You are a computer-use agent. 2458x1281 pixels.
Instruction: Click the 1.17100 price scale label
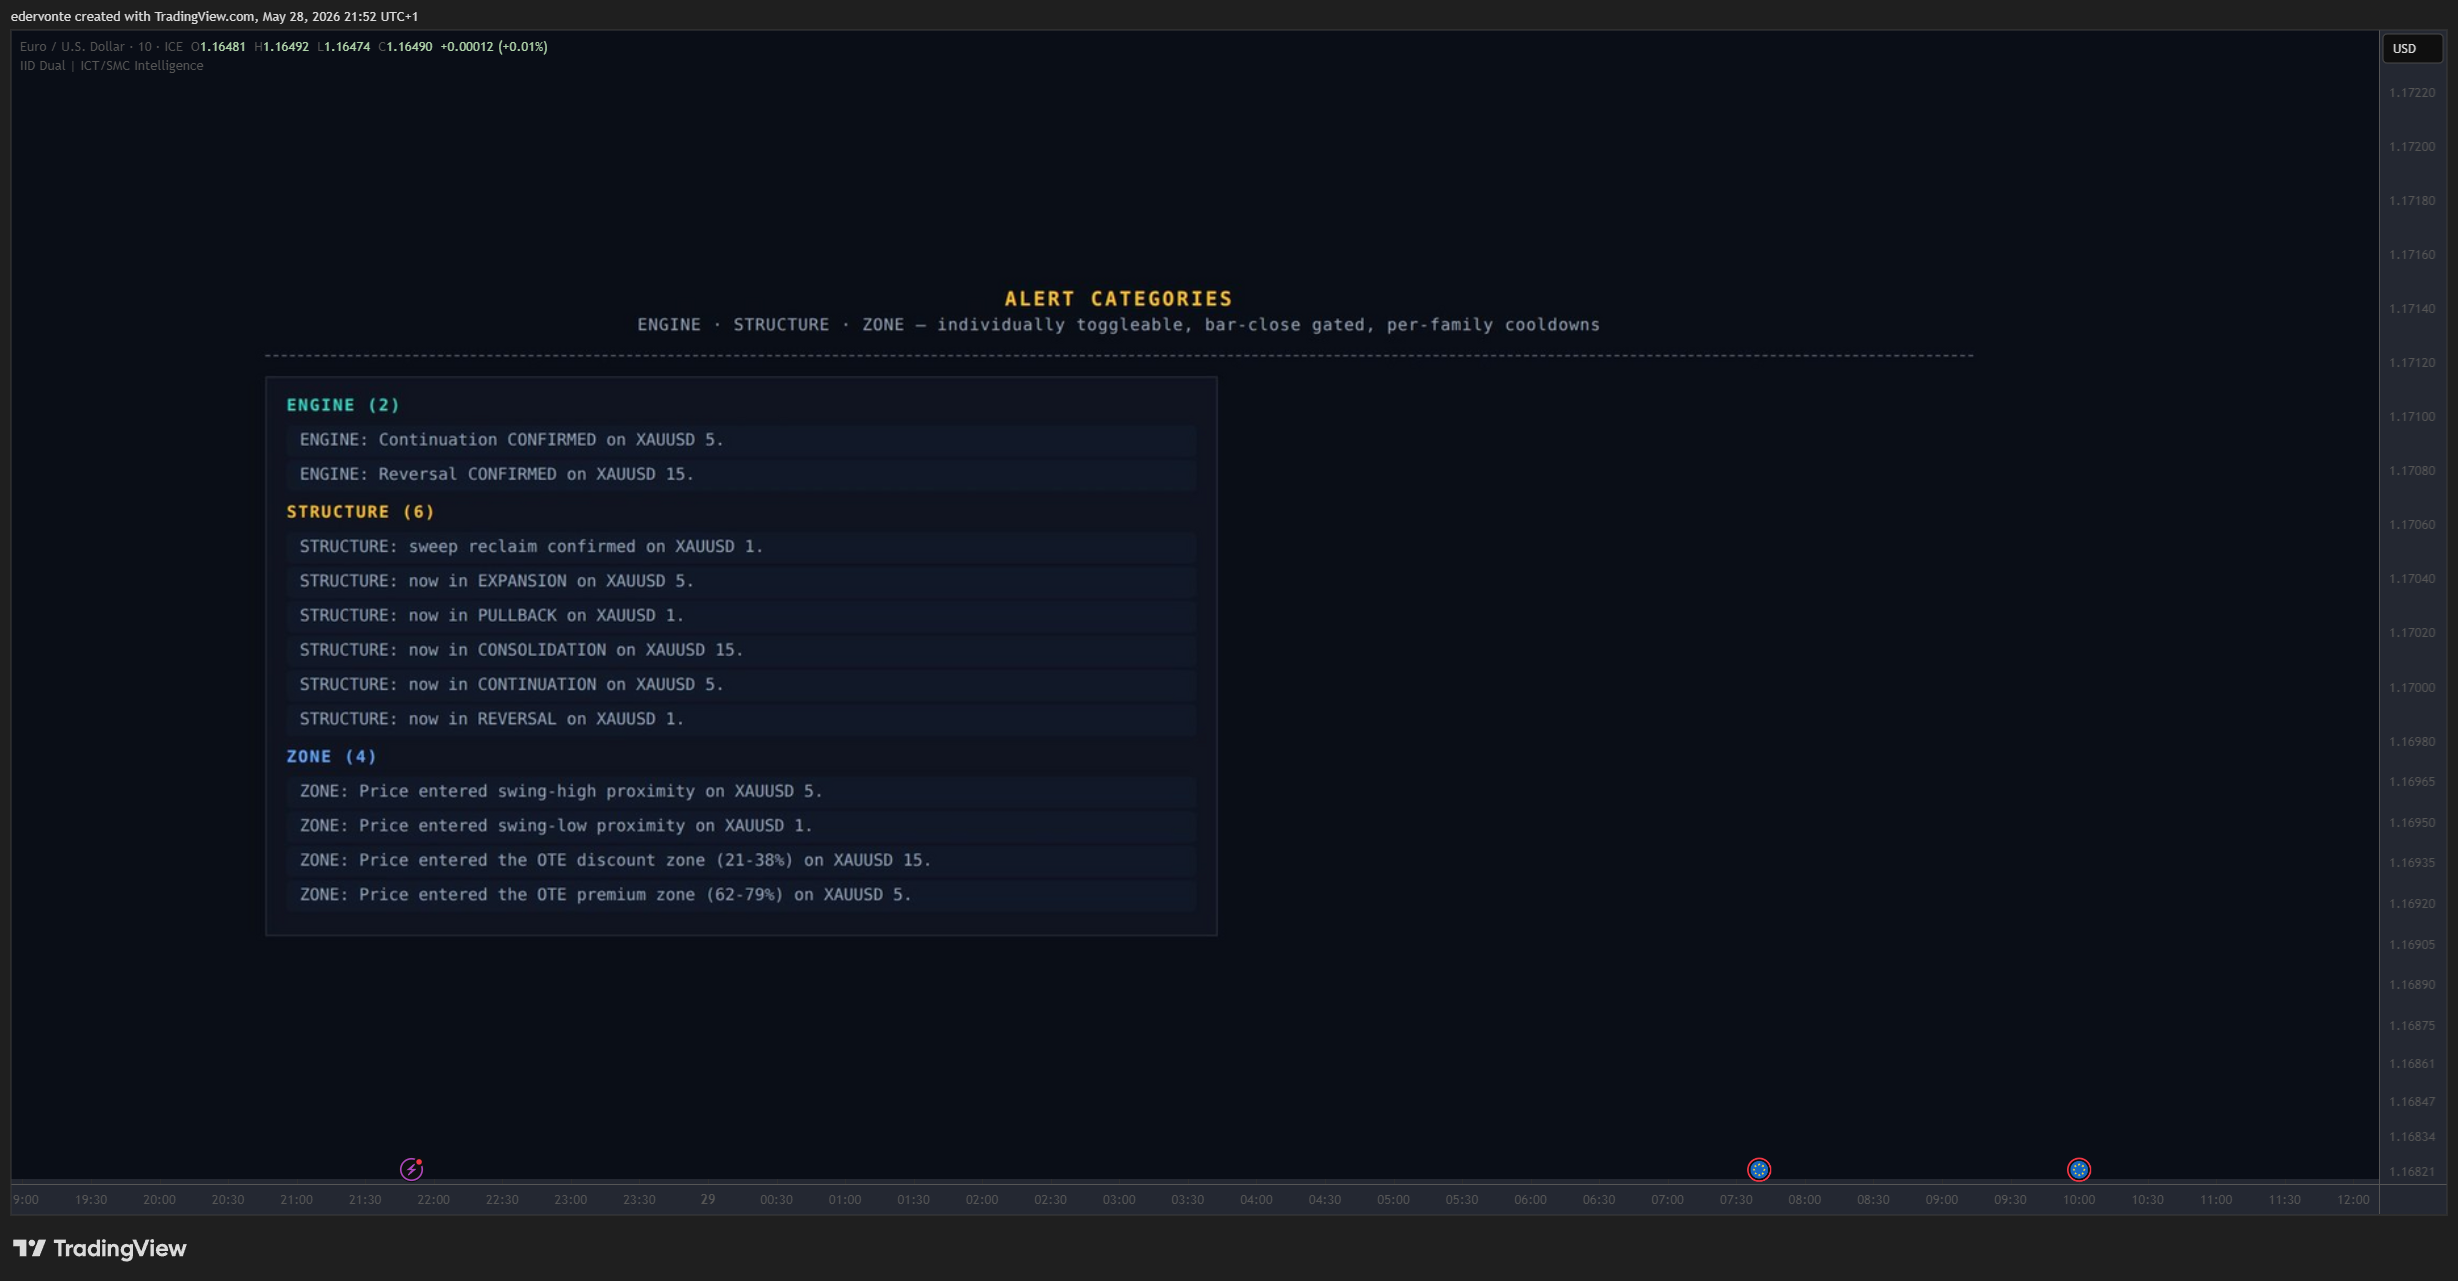click(x=2412, y=417)
